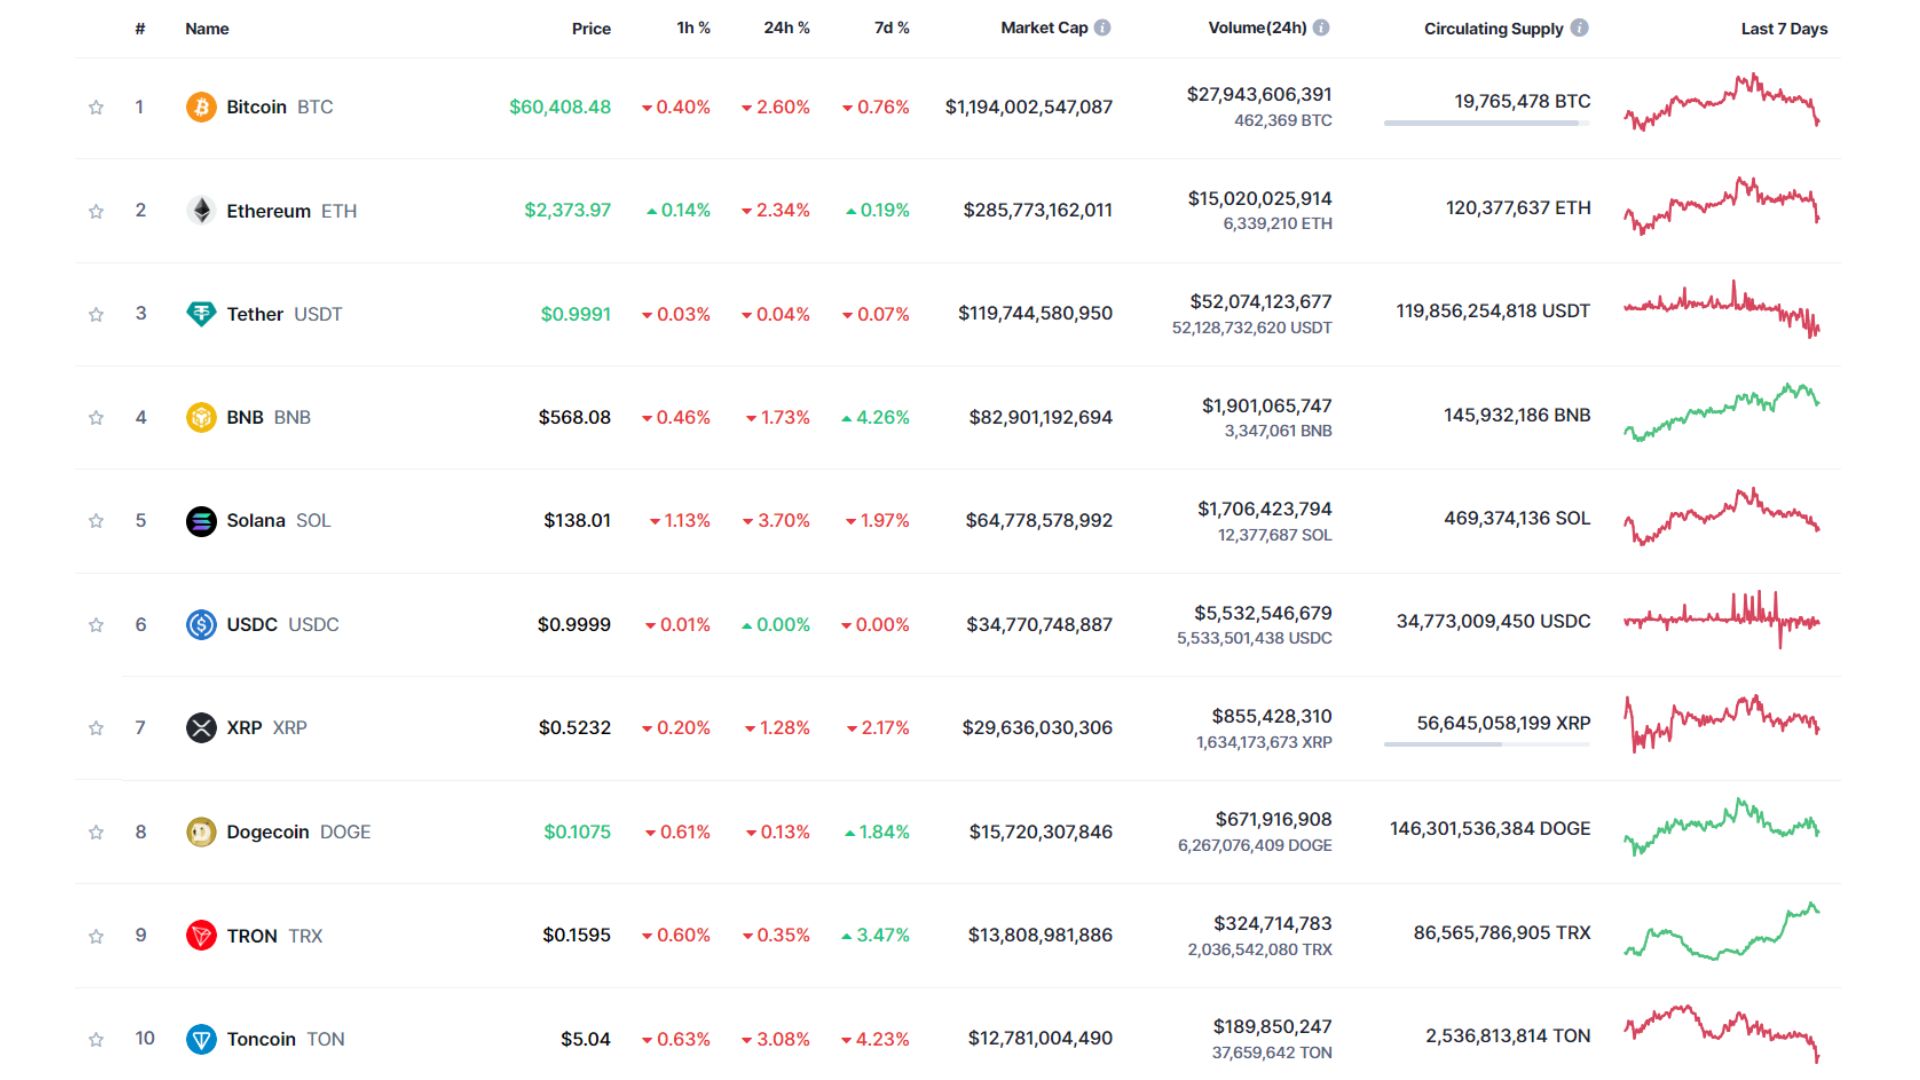Image resolution: width=1920 pixels, height=1080 pixels.
Task: Click the USDC coin name link
Action: [252, 623]
